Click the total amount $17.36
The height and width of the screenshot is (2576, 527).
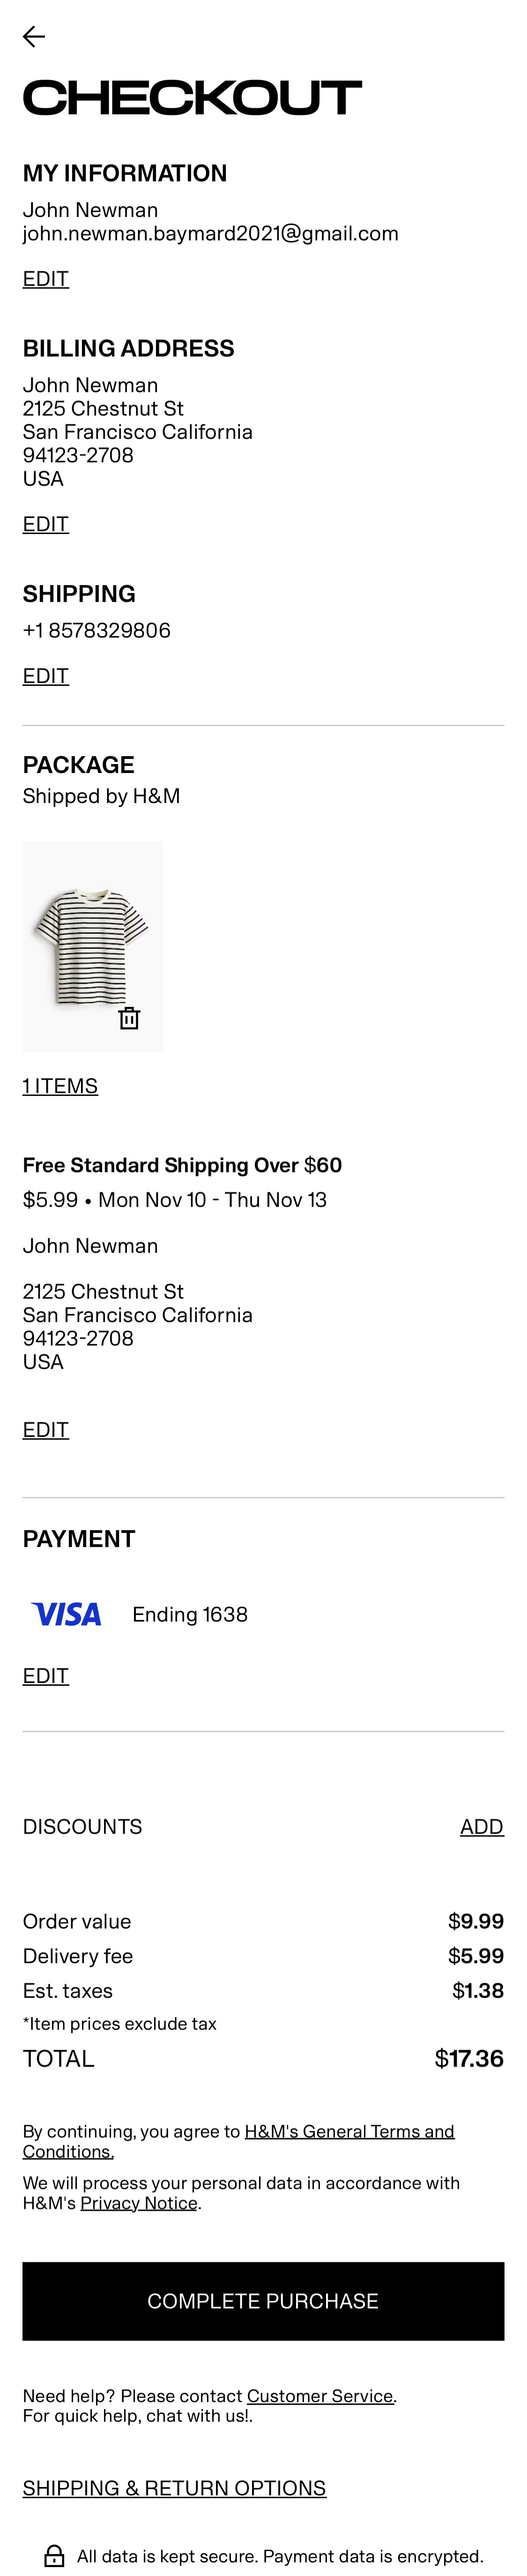click(x=469, y=2059)
